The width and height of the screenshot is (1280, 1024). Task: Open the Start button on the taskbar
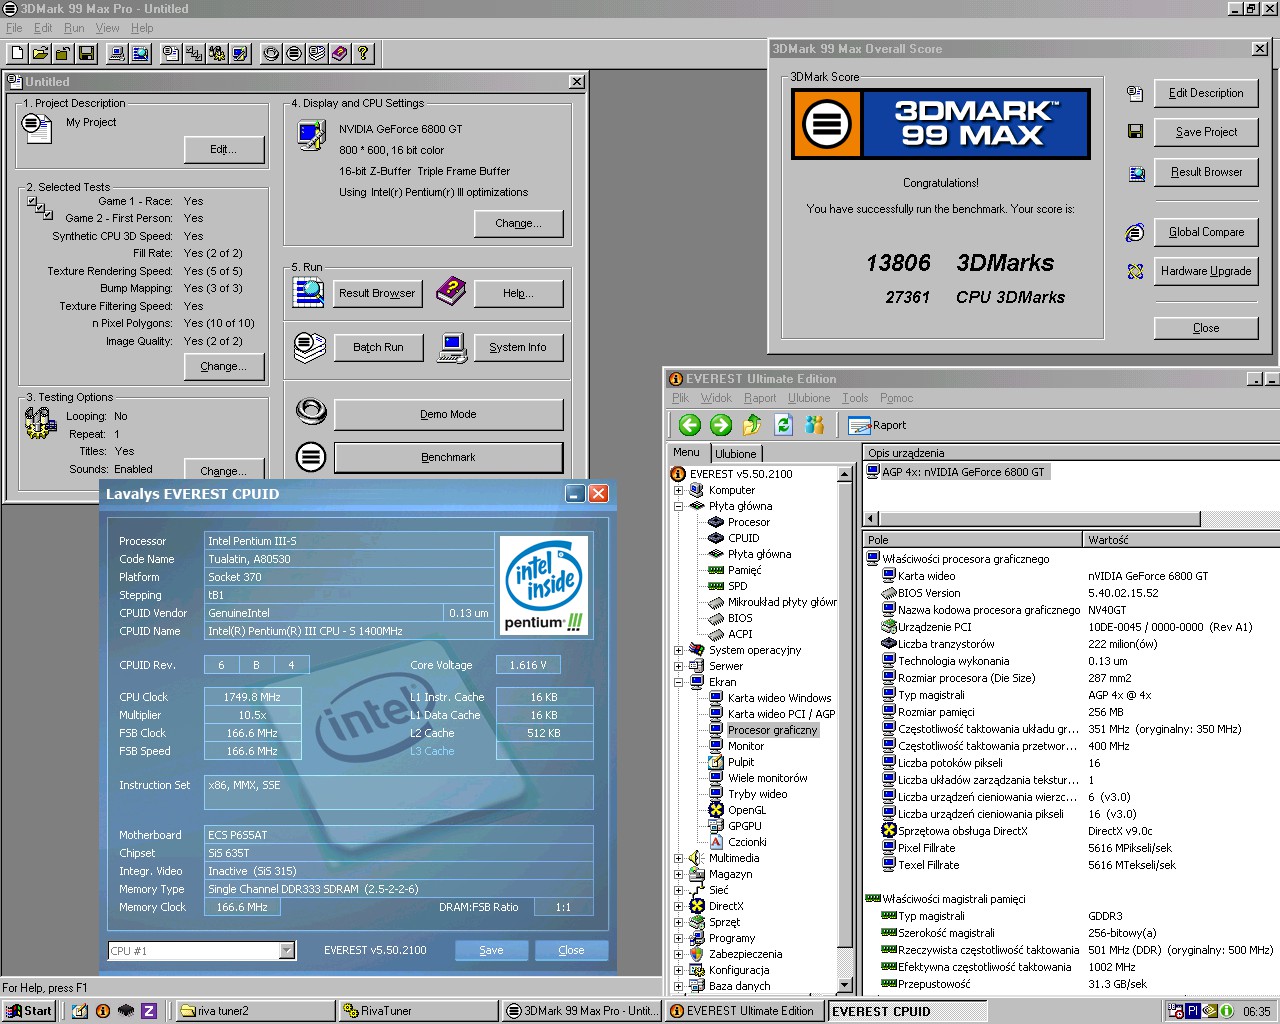pos(29,1011)
